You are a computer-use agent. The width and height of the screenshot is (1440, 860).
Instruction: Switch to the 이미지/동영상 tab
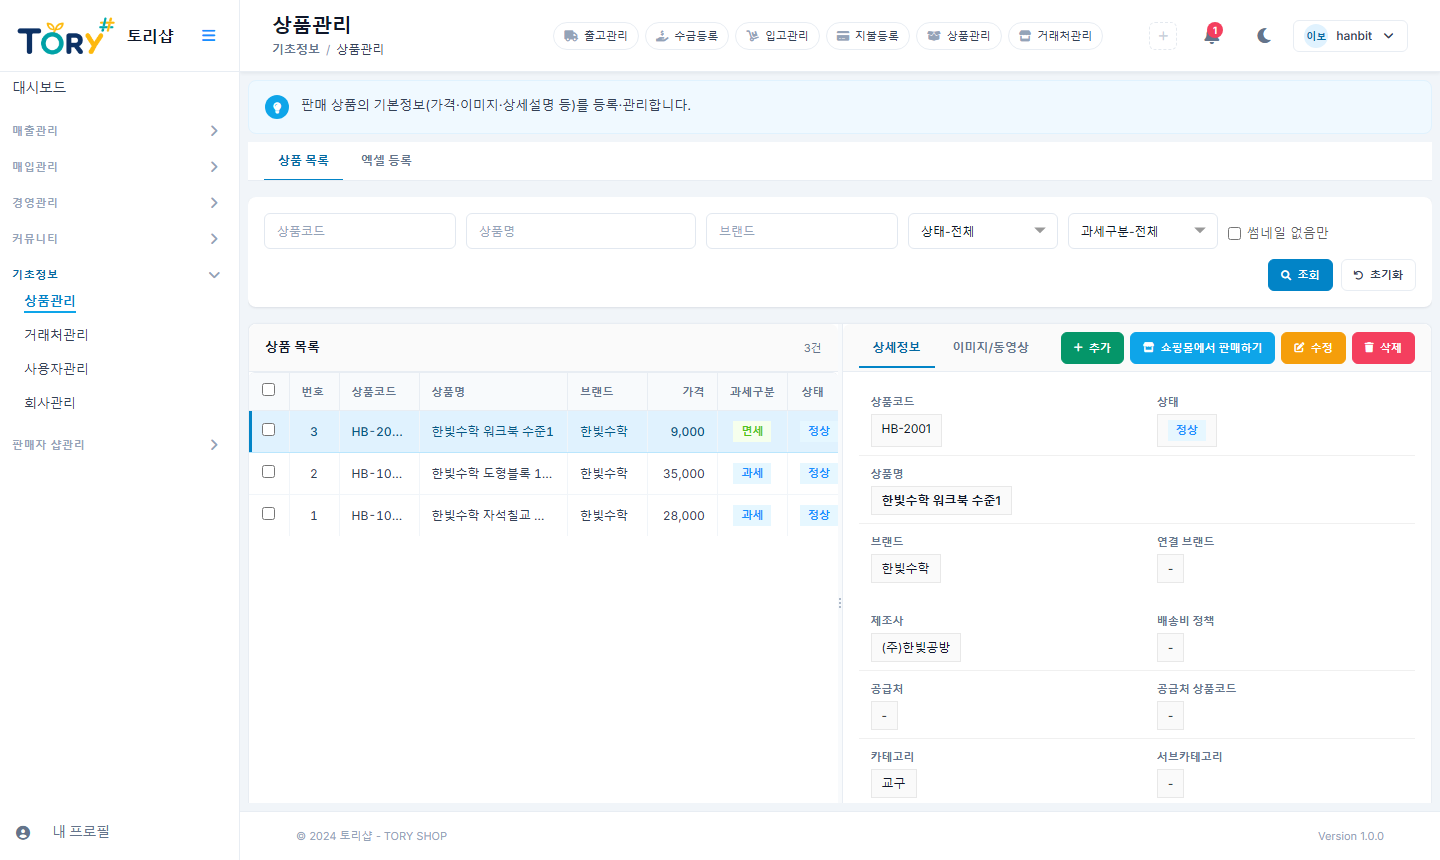click(990, 347)
